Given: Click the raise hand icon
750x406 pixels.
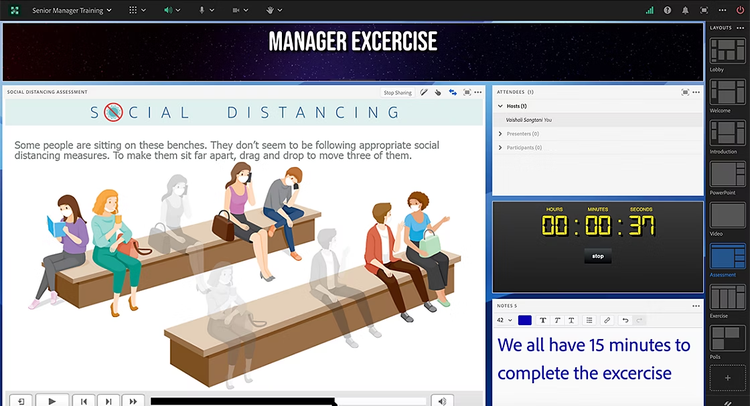Looking at the screenshot, I should coord(270,10).
